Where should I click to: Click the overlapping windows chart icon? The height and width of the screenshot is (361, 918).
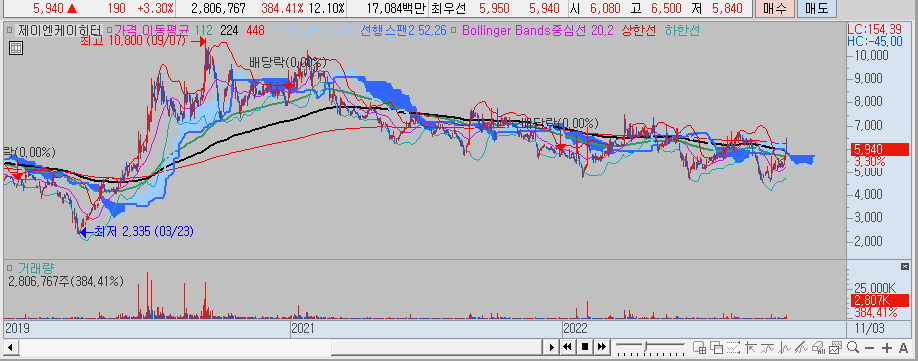tap(716, 348)
